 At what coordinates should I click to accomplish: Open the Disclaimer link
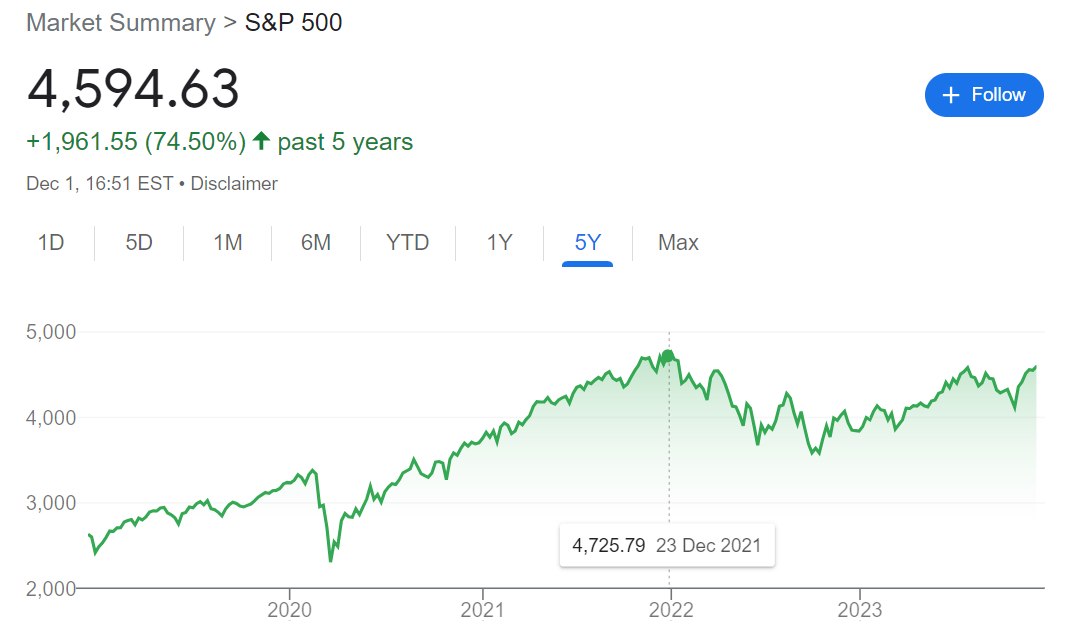pos(234,184)
